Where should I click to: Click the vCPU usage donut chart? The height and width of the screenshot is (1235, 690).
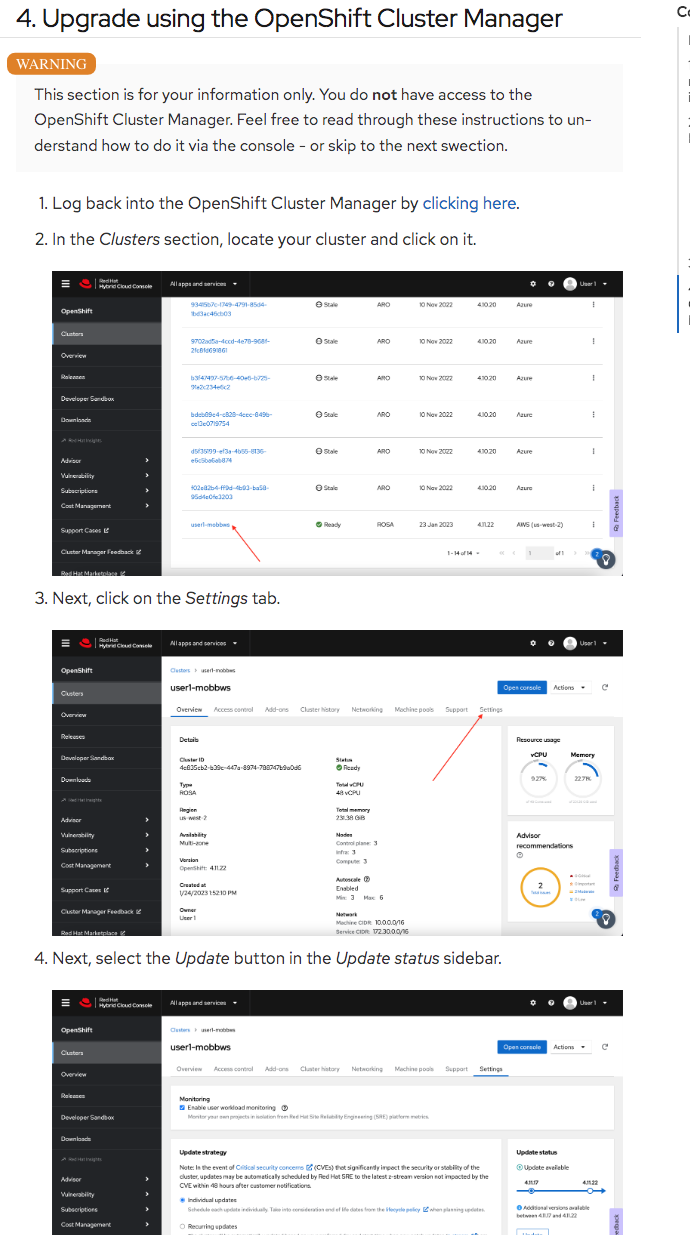pos(539,778)
